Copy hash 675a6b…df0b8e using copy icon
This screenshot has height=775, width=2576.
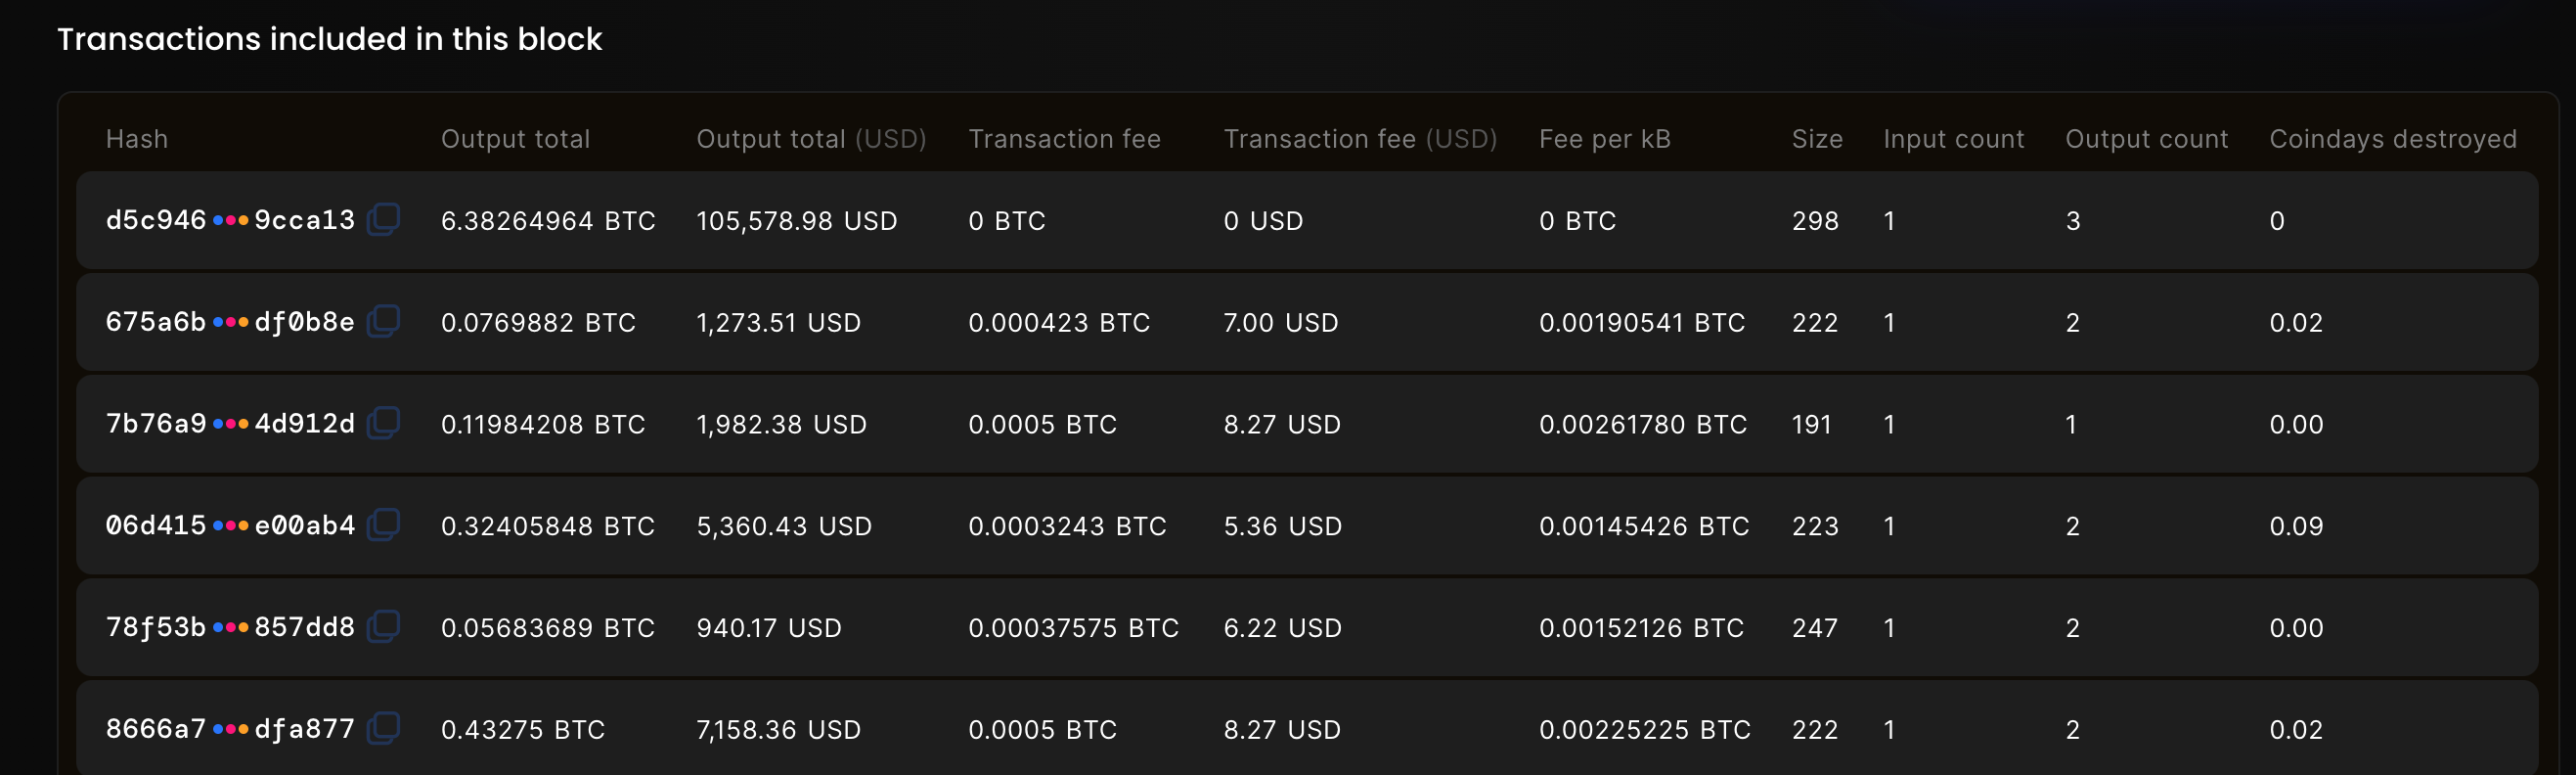pos(384,321)
